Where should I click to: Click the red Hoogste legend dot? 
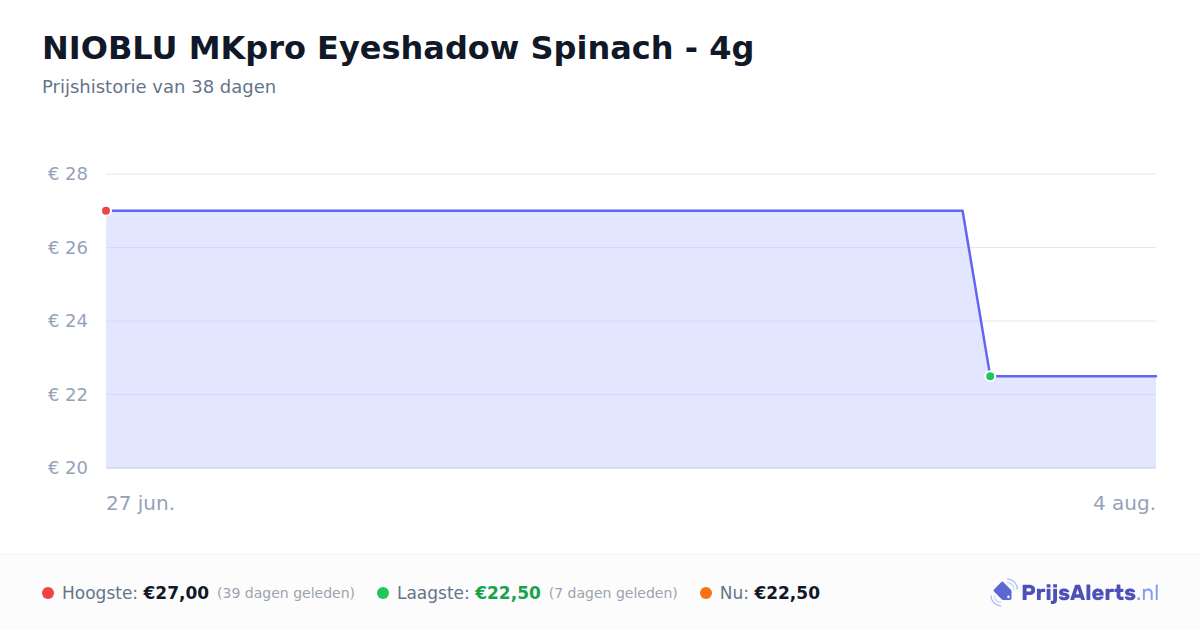click(48, 593)
